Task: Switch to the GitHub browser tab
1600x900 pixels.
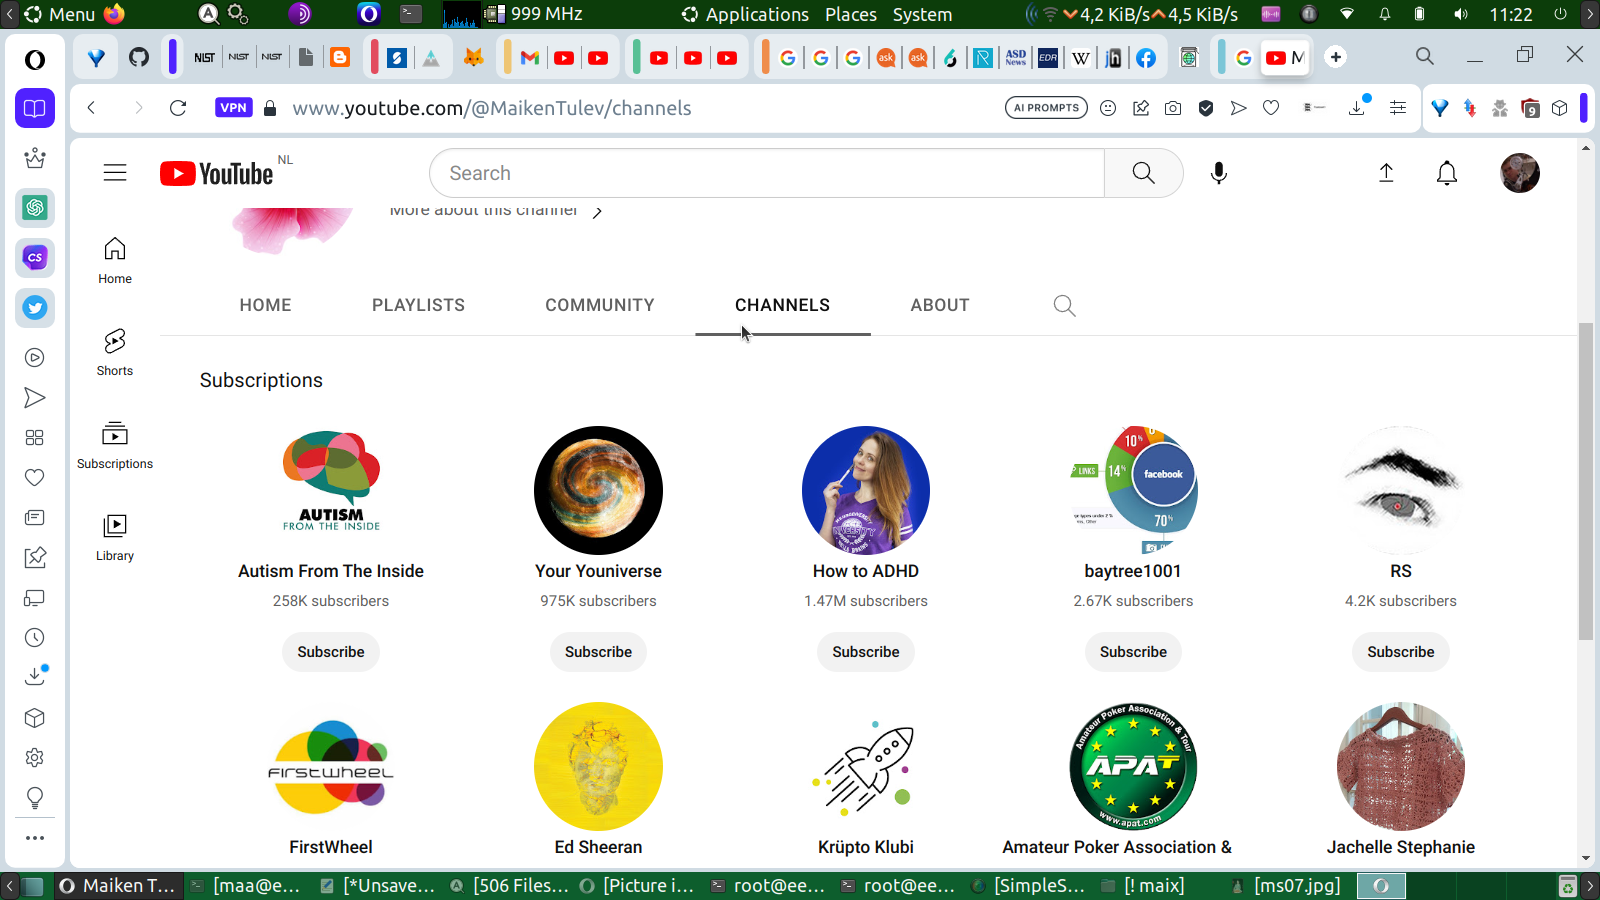Action: click(139, 58)
